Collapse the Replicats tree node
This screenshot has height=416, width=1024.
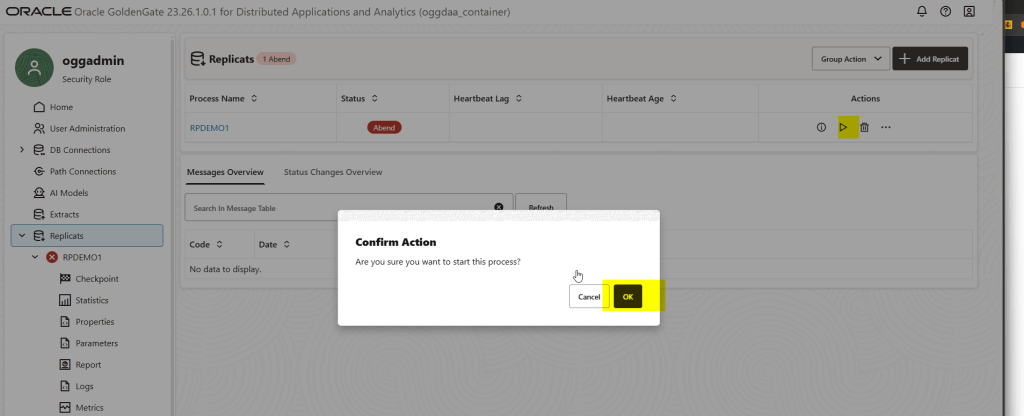click(22, 236)
